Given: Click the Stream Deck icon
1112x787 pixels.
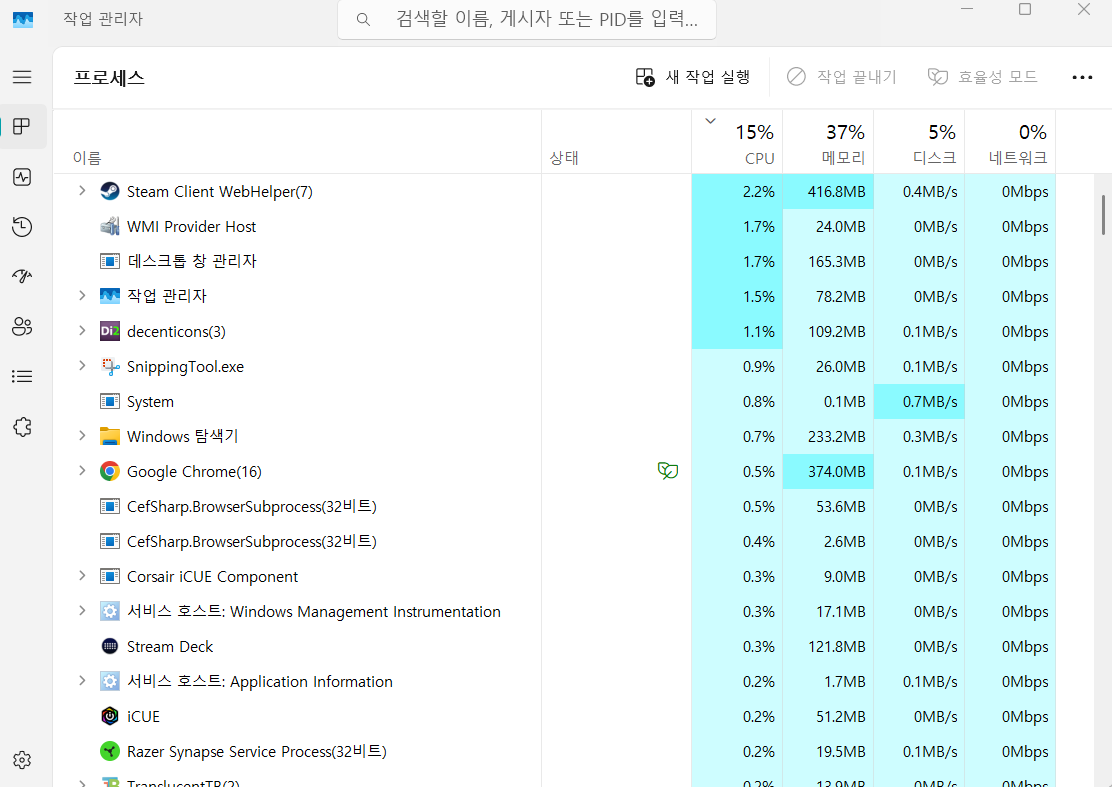Looking at the screenshot, I should click(109, 646).
